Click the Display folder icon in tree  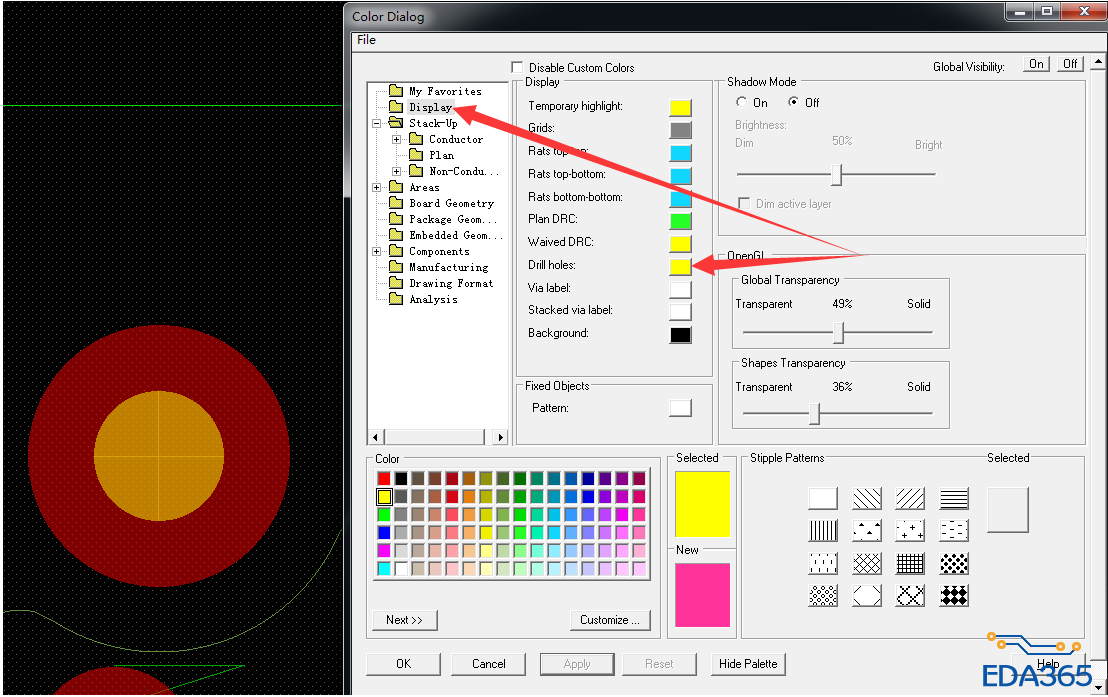[396, 107]
